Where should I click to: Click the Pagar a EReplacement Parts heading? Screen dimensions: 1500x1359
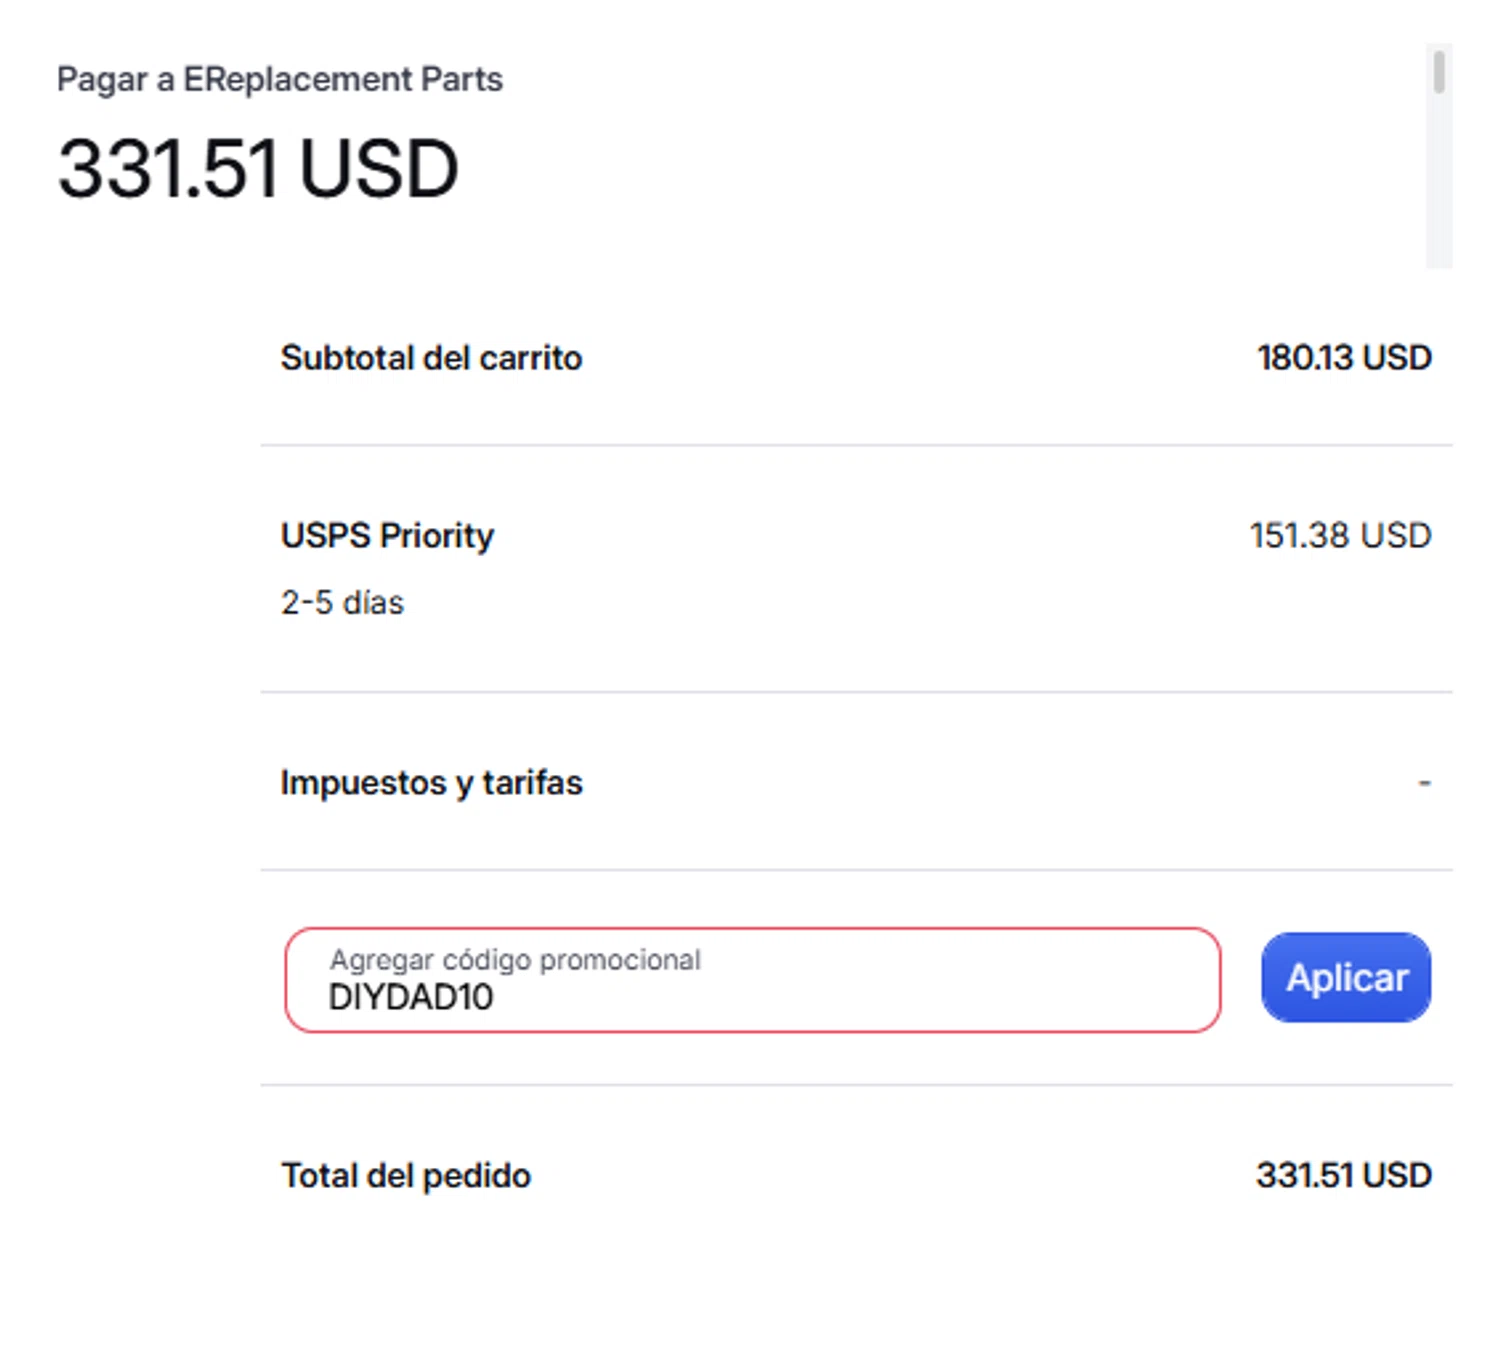point(279,79)
